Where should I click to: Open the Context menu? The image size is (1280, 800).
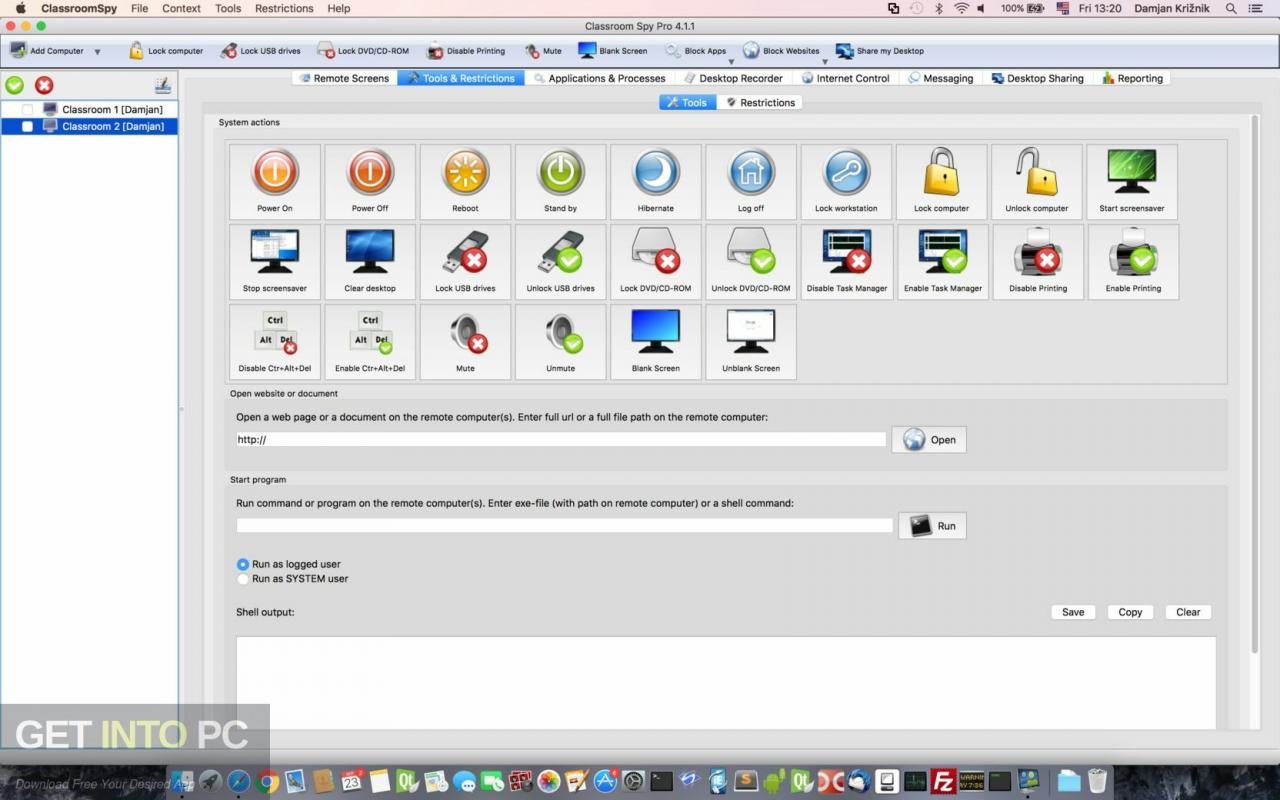pos(181,8)
